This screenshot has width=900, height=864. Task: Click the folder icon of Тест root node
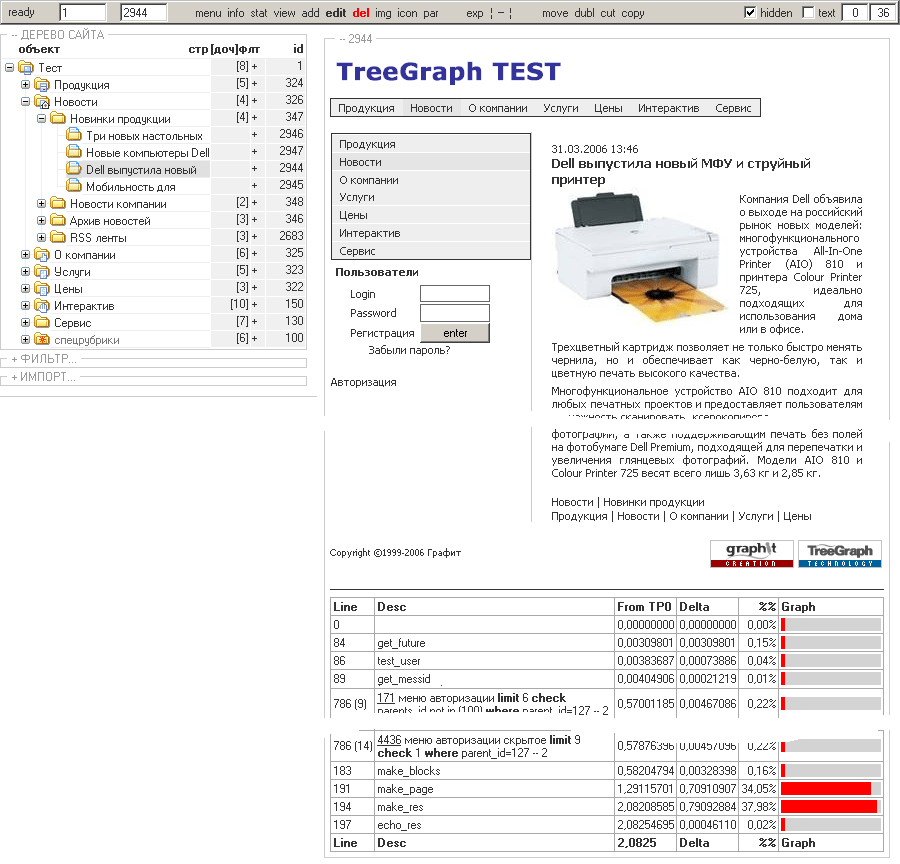coord(26,68)
